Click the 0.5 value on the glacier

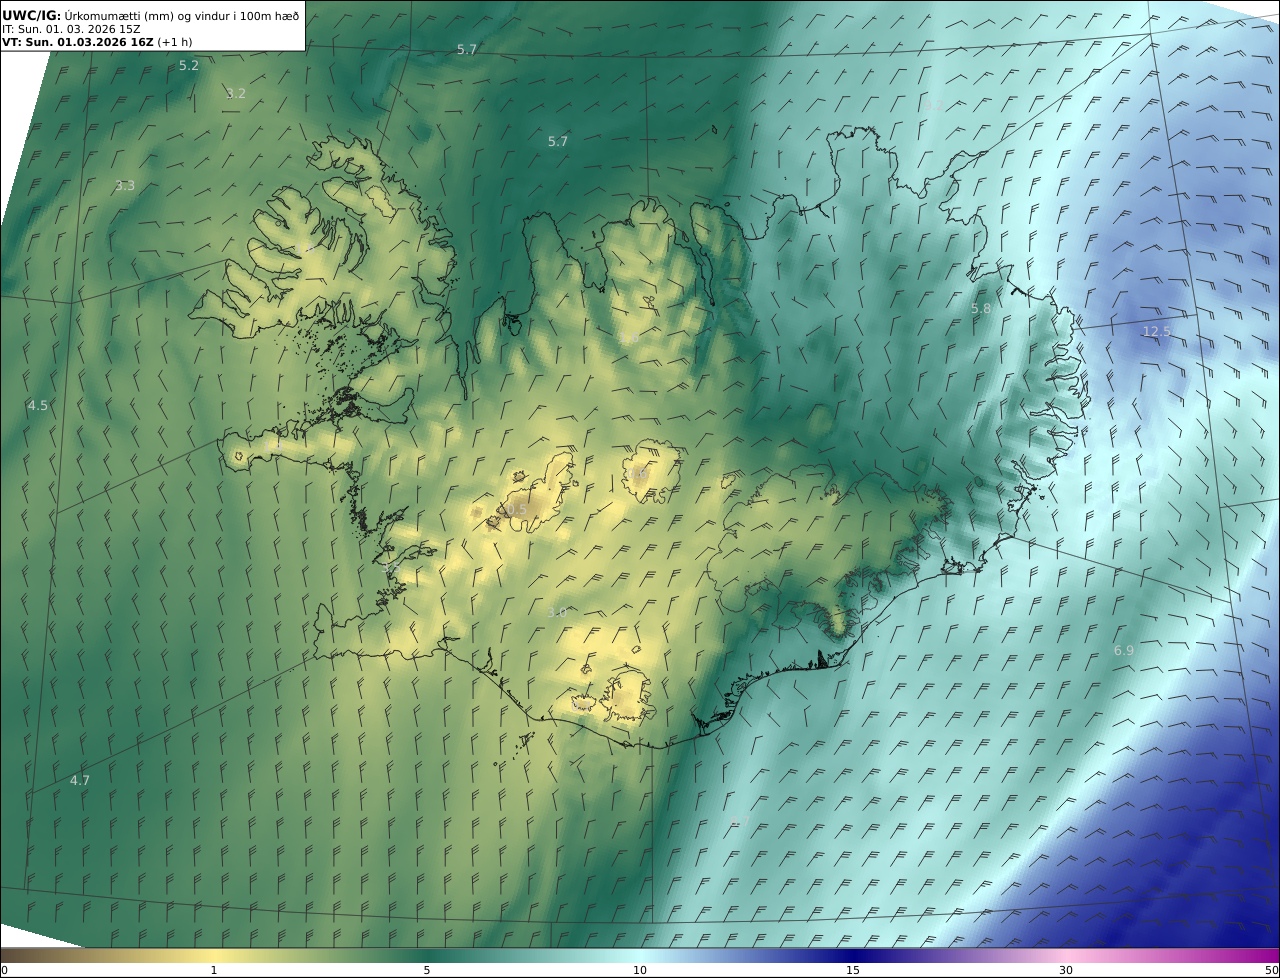click(516, 510)
